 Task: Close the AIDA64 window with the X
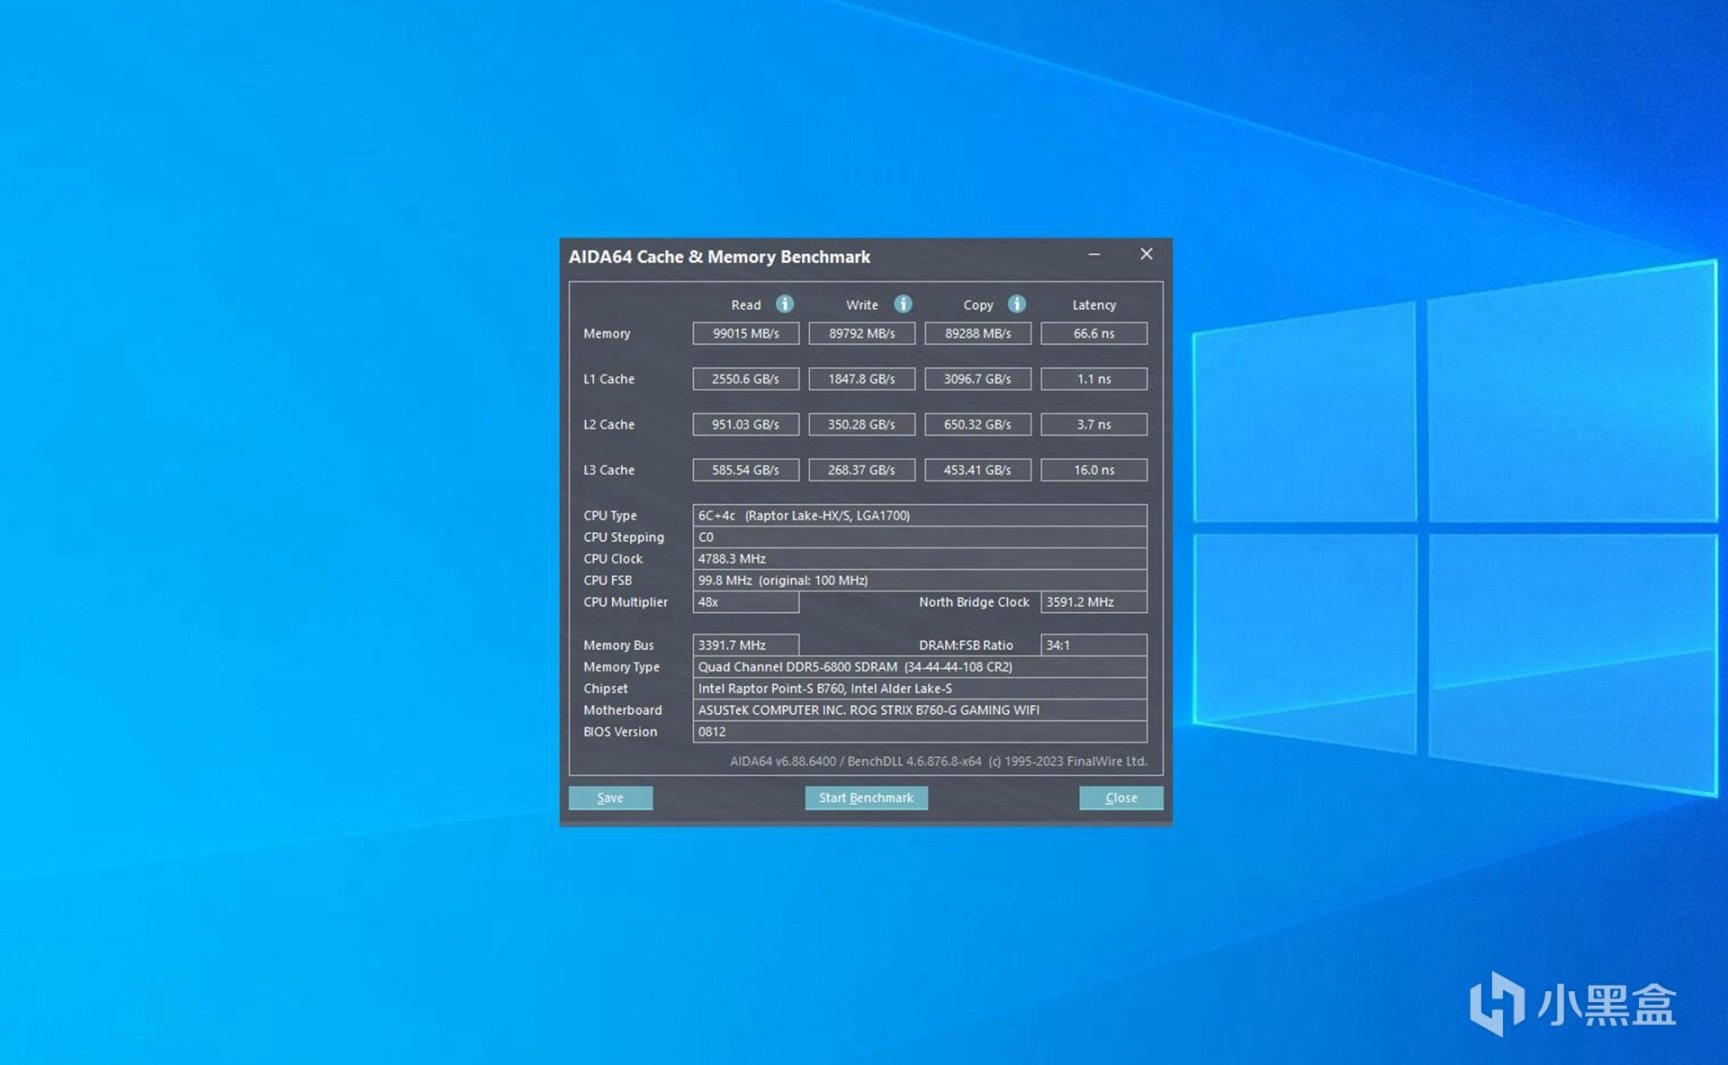click(x=1147, y=255)
